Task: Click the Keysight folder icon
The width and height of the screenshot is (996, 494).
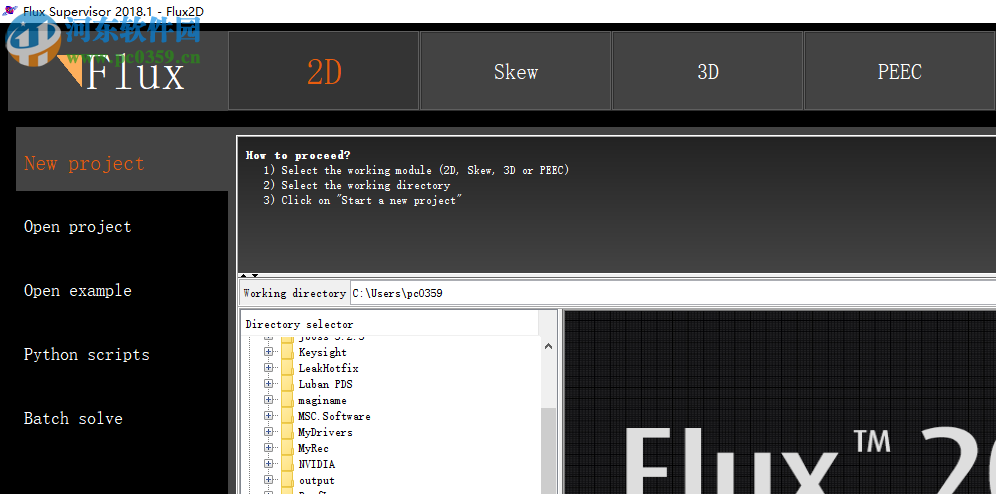Action: click(287, 352)
